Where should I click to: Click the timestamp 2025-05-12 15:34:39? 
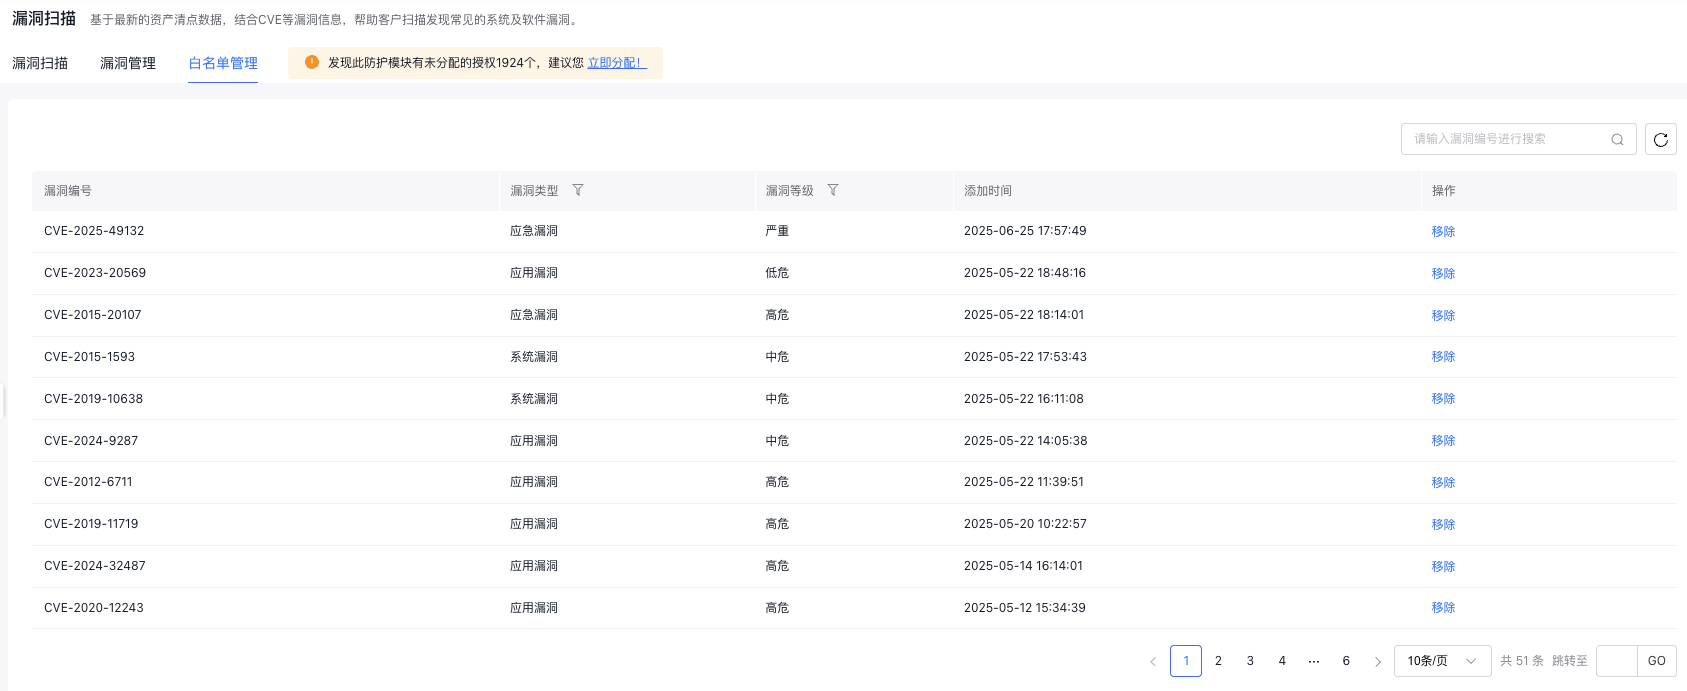click(1025, 608)
